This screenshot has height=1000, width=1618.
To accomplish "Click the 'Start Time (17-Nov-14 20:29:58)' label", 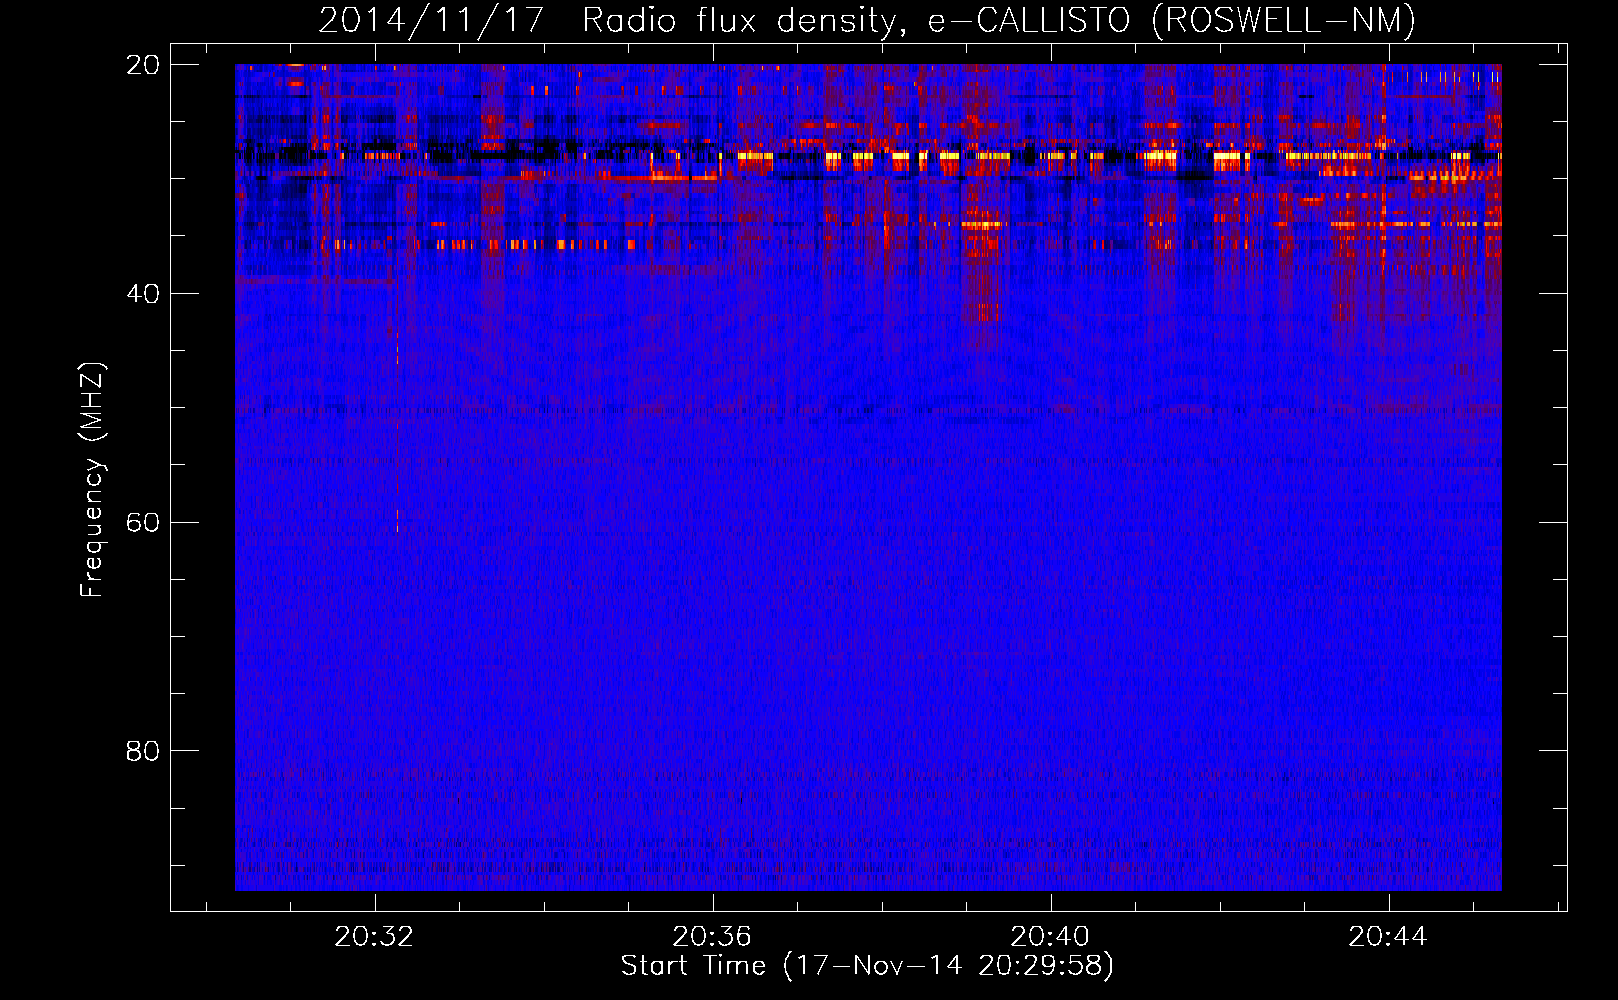I will tap(867, 966).
